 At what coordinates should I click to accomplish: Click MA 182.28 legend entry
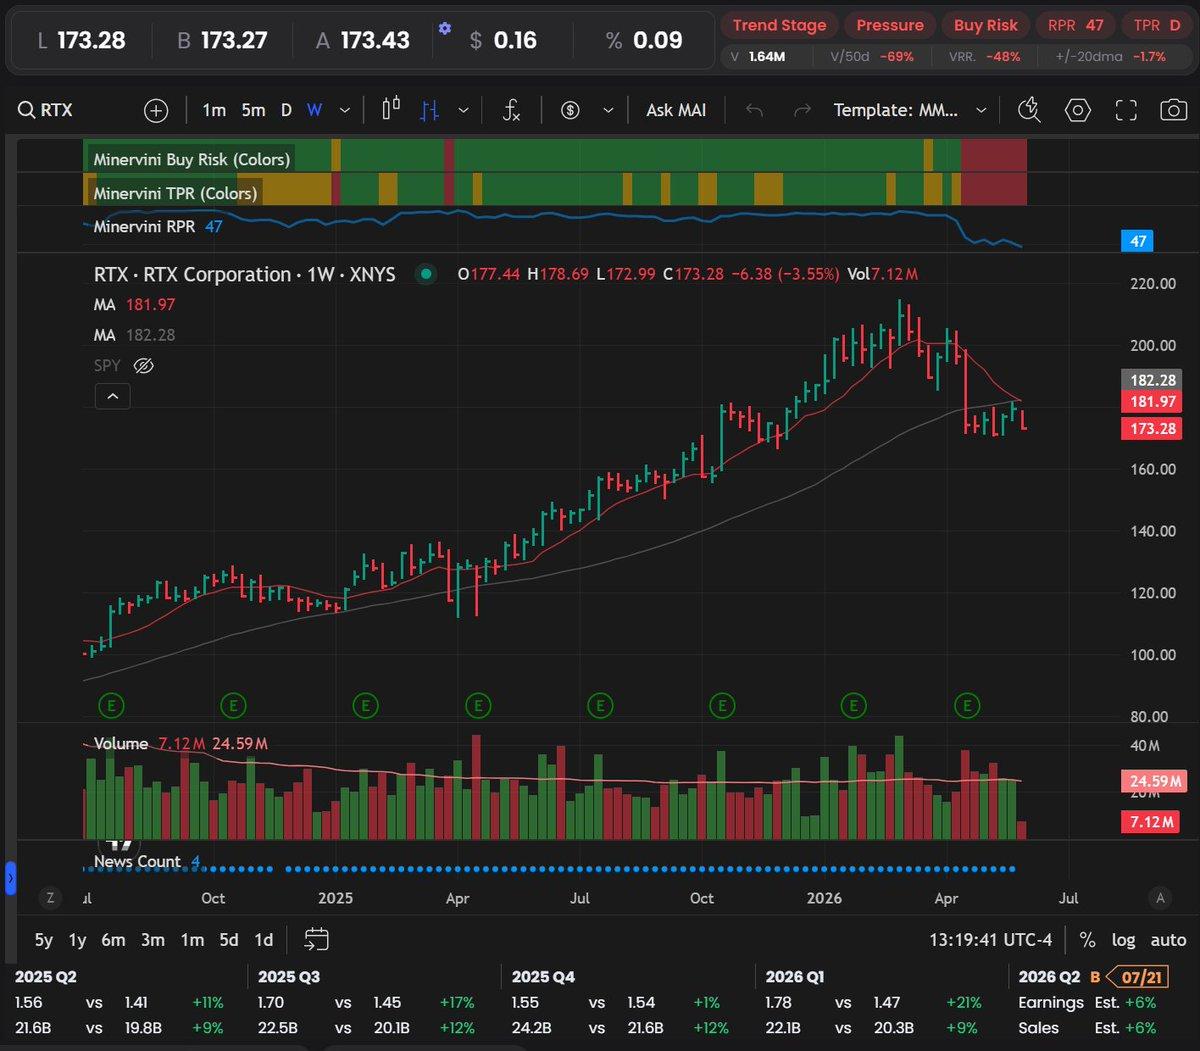134,335
